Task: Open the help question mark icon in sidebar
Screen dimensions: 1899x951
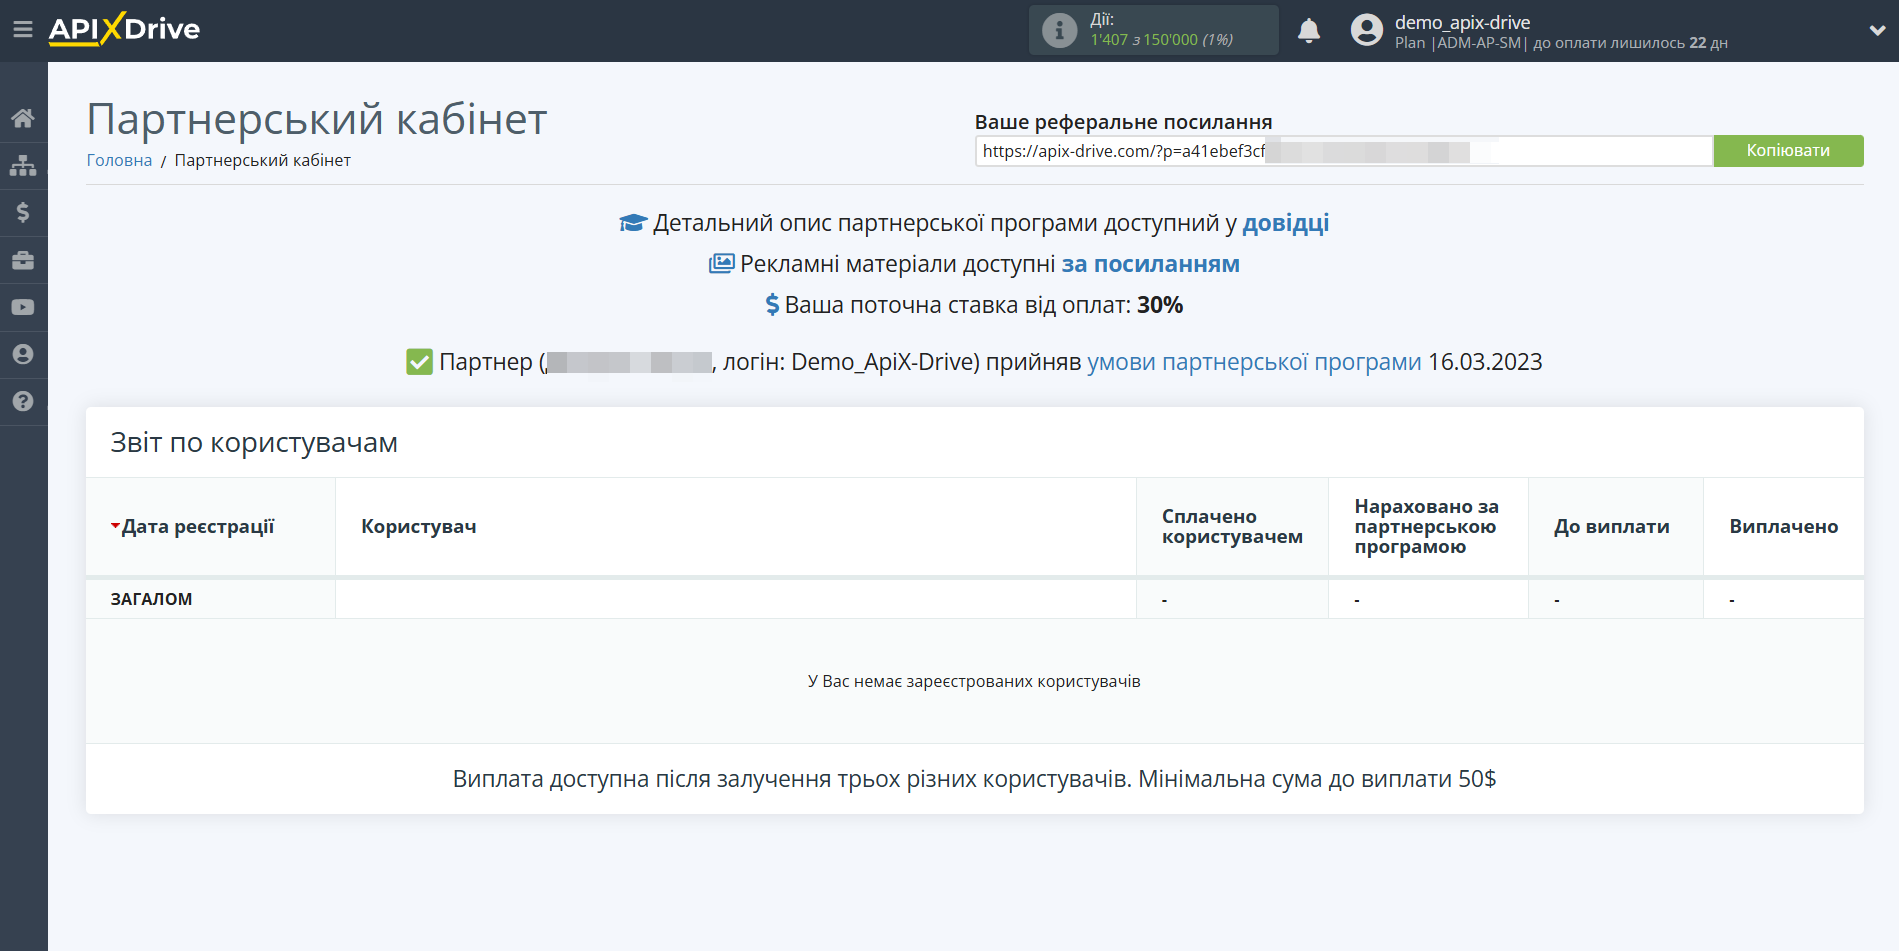Action: 23,401
